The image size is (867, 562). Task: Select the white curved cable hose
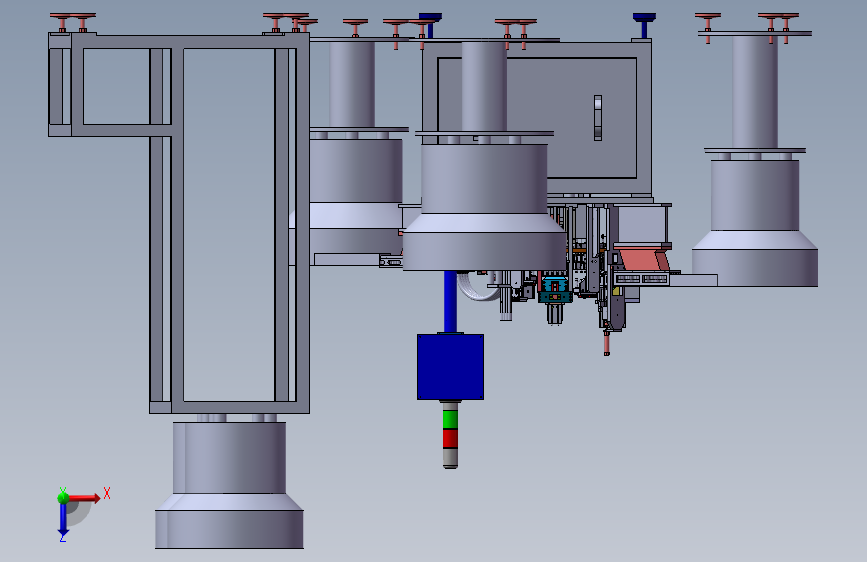pos(477,289)
